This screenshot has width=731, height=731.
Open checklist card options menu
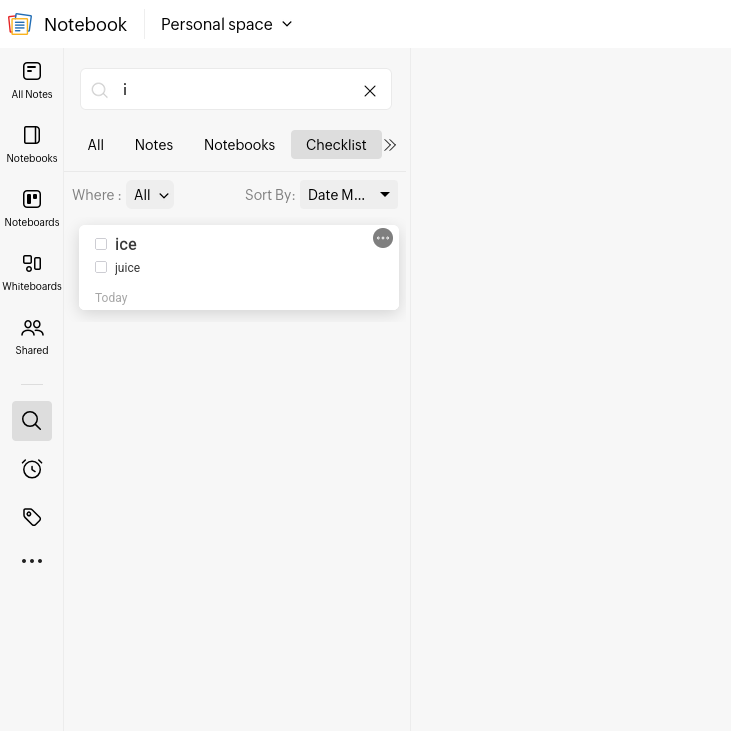[x=383, y=238]
